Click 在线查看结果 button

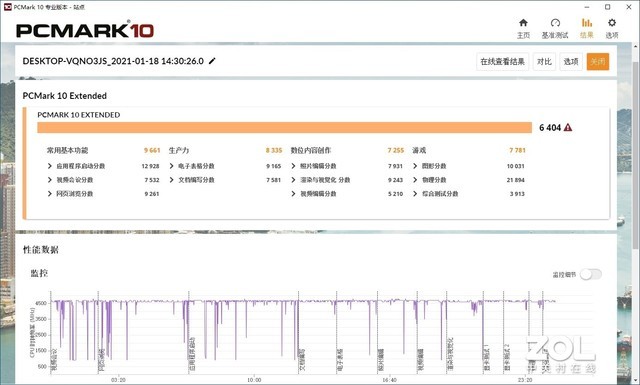tap(502, 62)
